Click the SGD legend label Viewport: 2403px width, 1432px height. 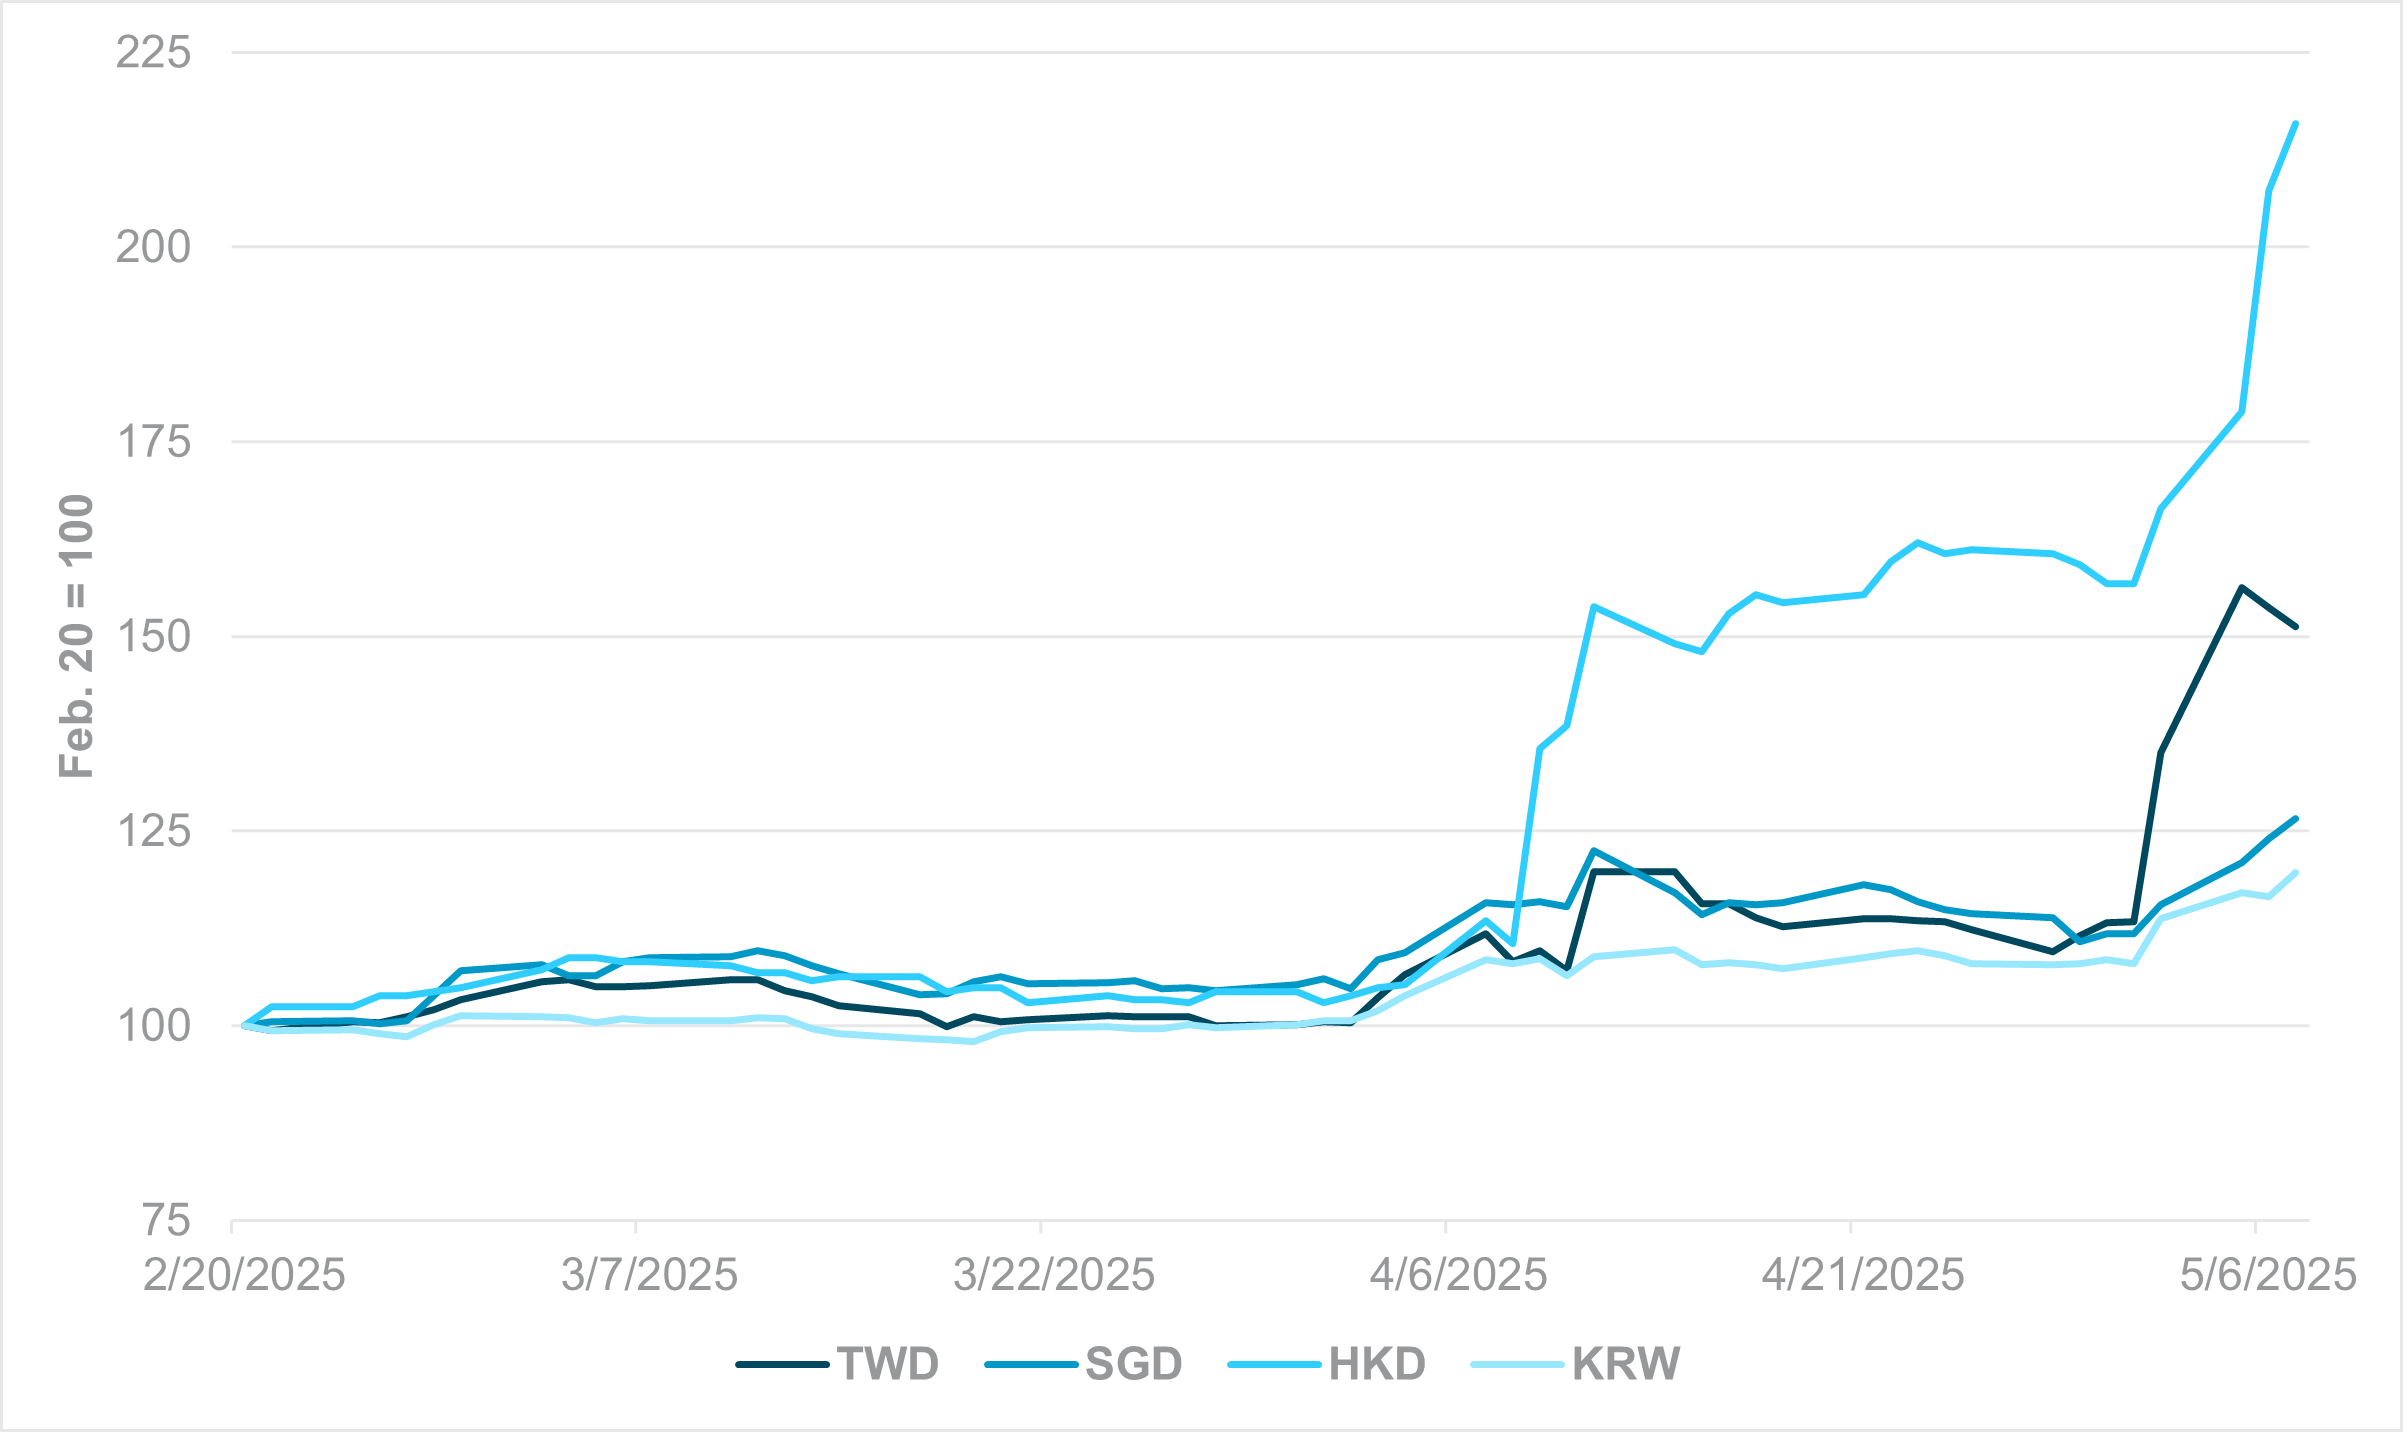[x=1134, y=1364]
